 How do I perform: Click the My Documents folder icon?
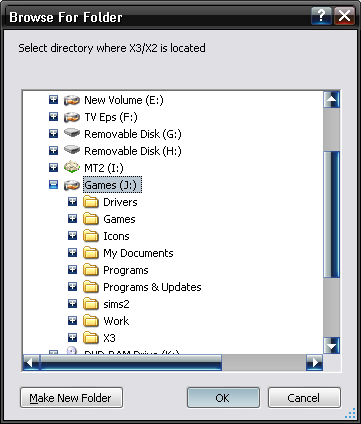click(x=91, y=253)
